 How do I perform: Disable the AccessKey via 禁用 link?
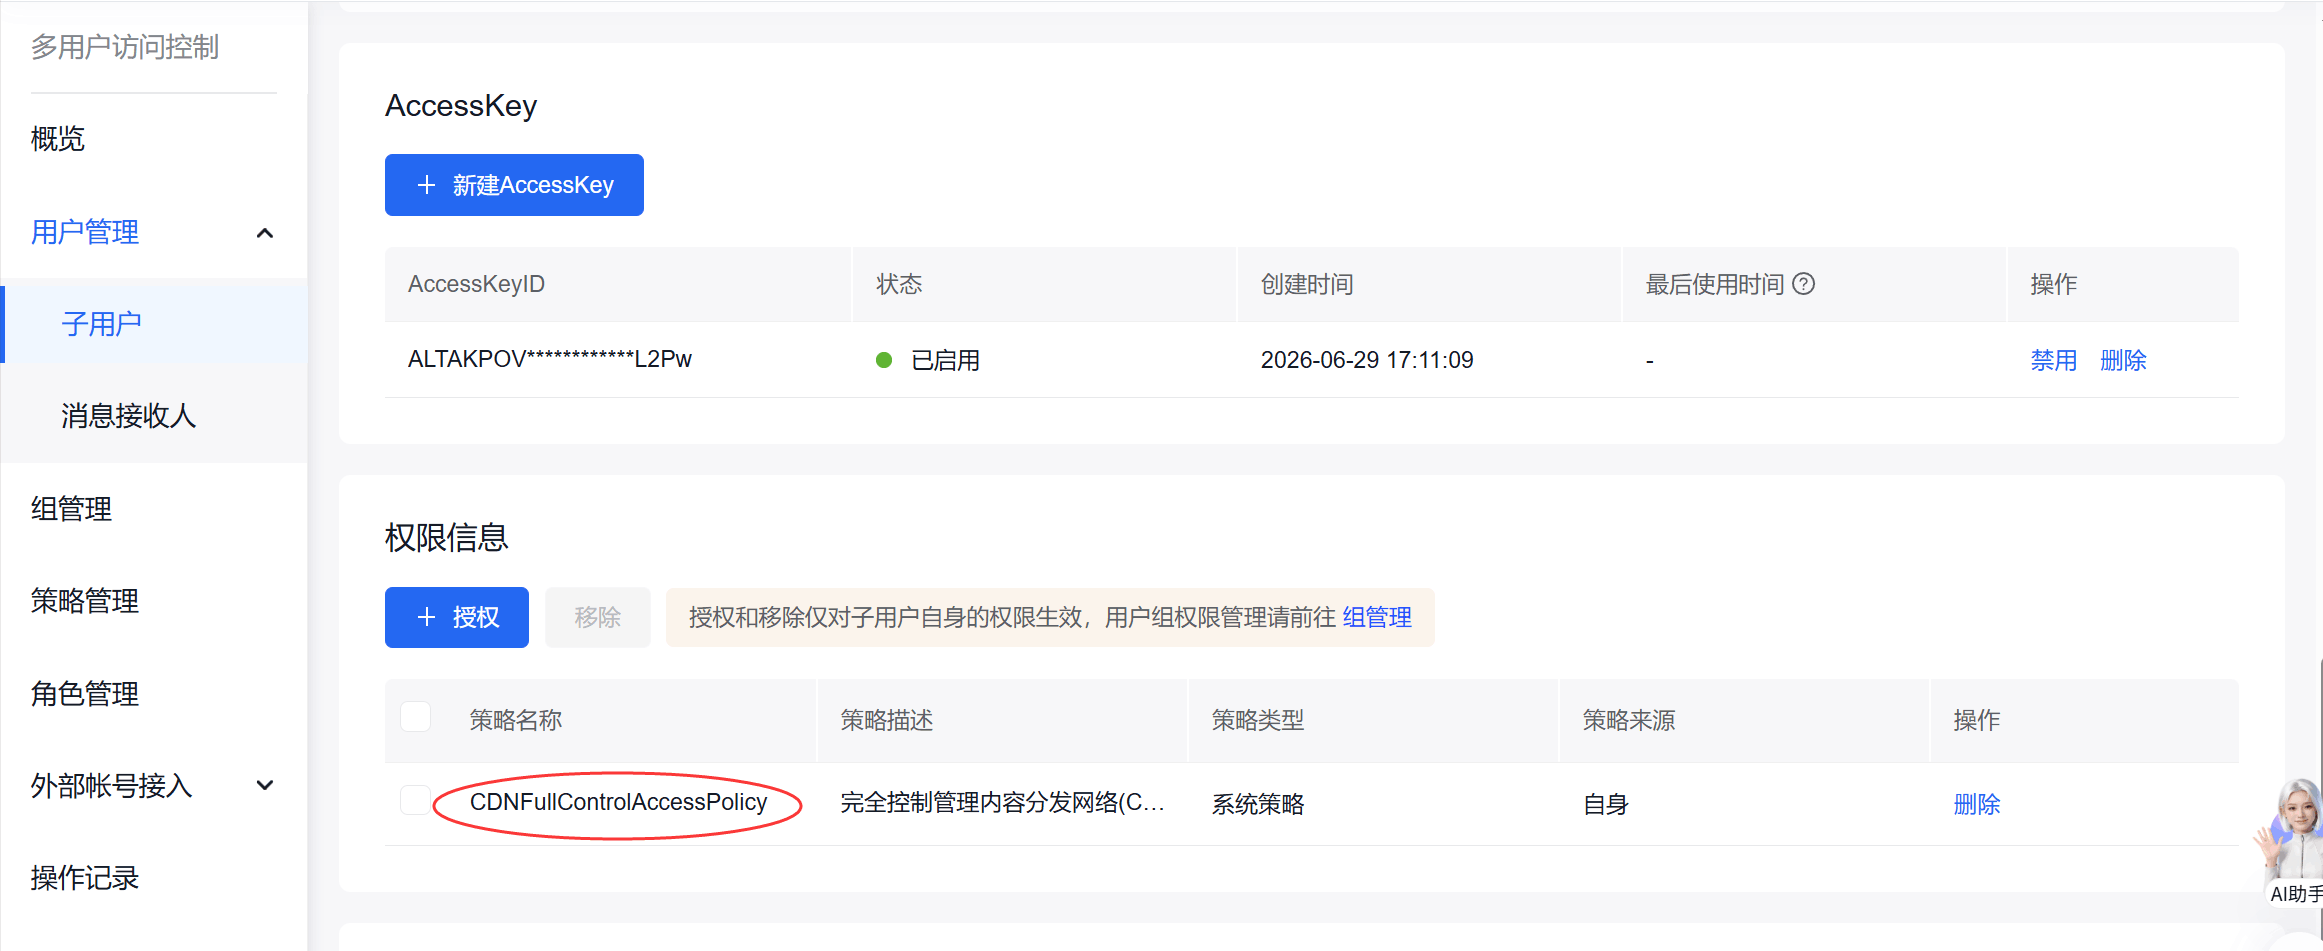coord(2054,360)
